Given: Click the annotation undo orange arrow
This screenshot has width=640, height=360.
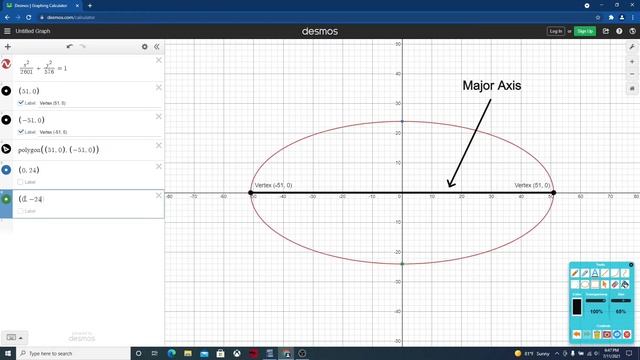Looking at the screenshot, I should coord(576,334).
